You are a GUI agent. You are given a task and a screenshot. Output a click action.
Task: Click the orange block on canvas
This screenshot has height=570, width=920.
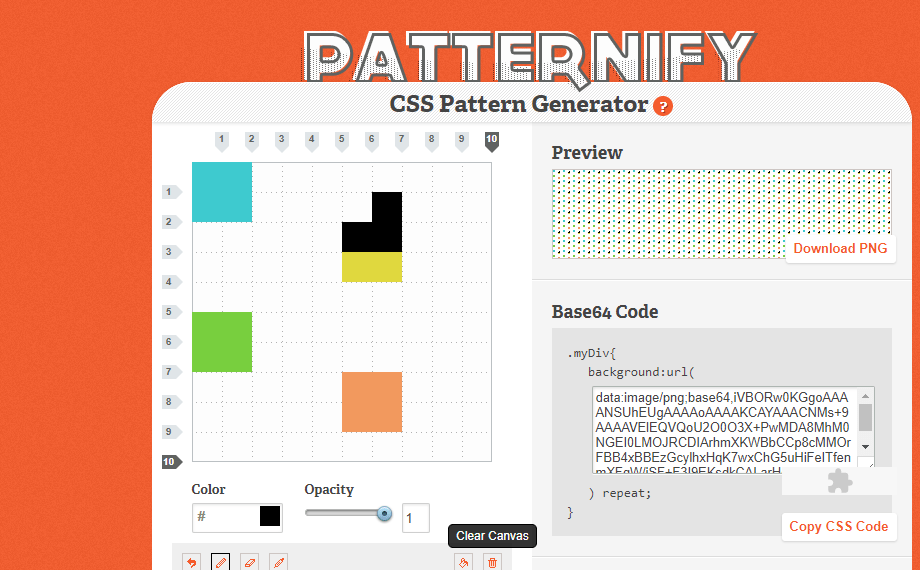[372, 402]
